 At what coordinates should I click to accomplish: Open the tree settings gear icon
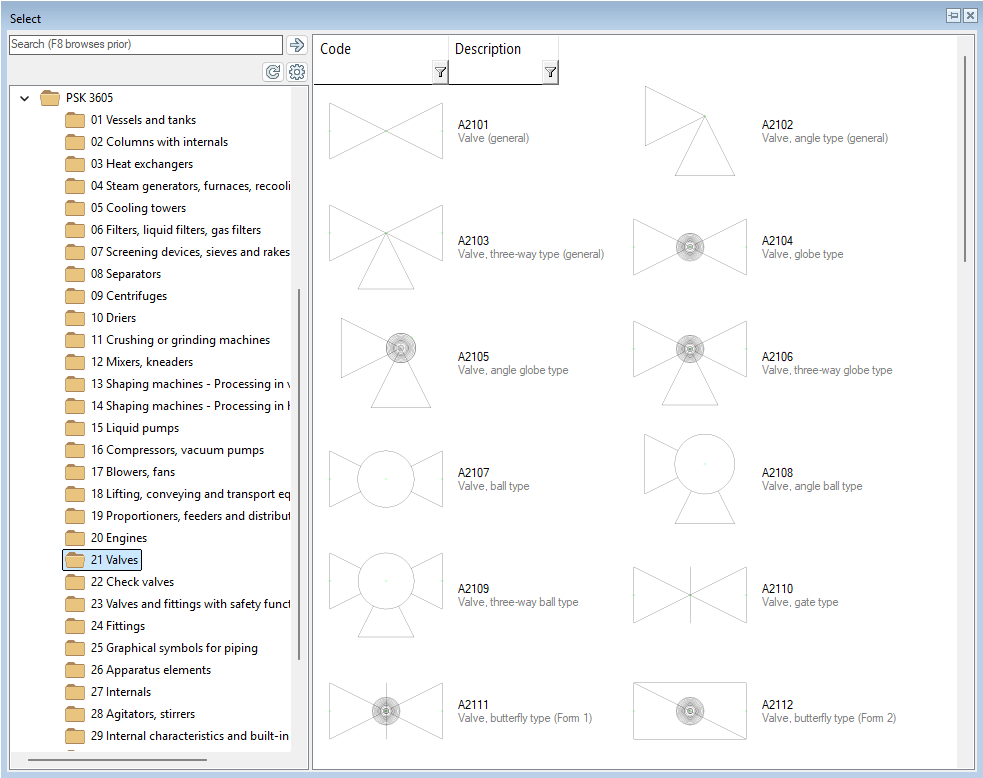(296, 72)
